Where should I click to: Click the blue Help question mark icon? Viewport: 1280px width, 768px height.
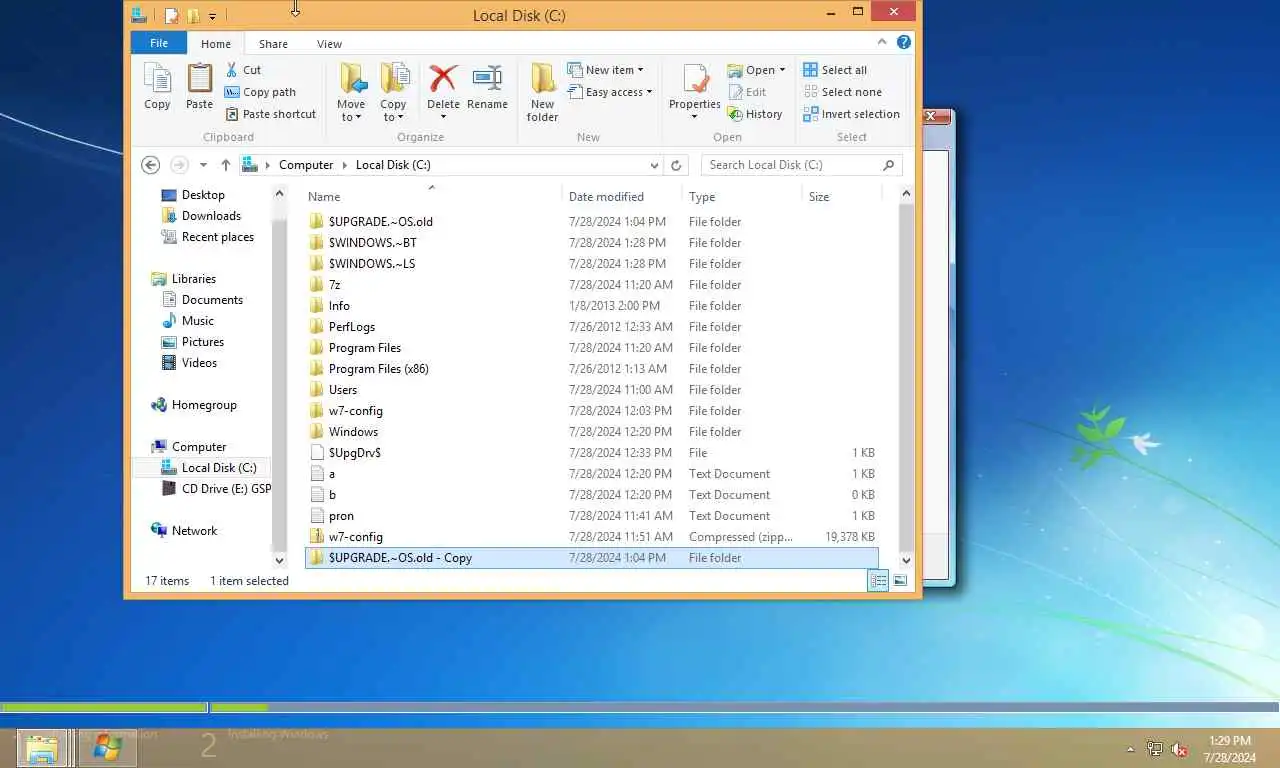tap(904, 43)
